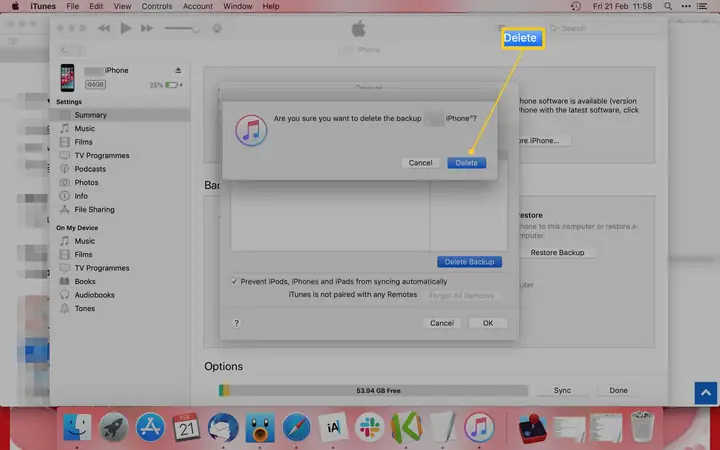Cancel the delete backup confirmation dialog

point(420,163)
